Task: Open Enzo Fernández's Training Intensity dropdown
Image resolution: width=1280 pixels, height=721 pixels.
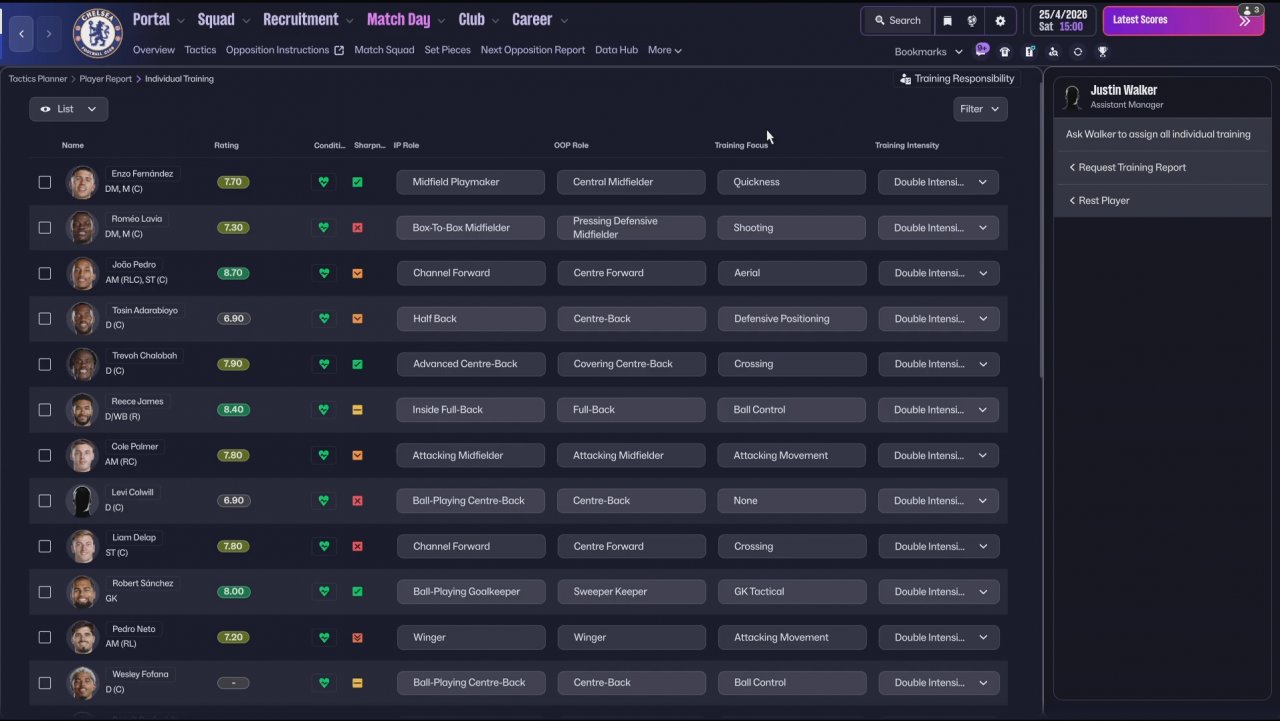Action: [x=938, y=182]
